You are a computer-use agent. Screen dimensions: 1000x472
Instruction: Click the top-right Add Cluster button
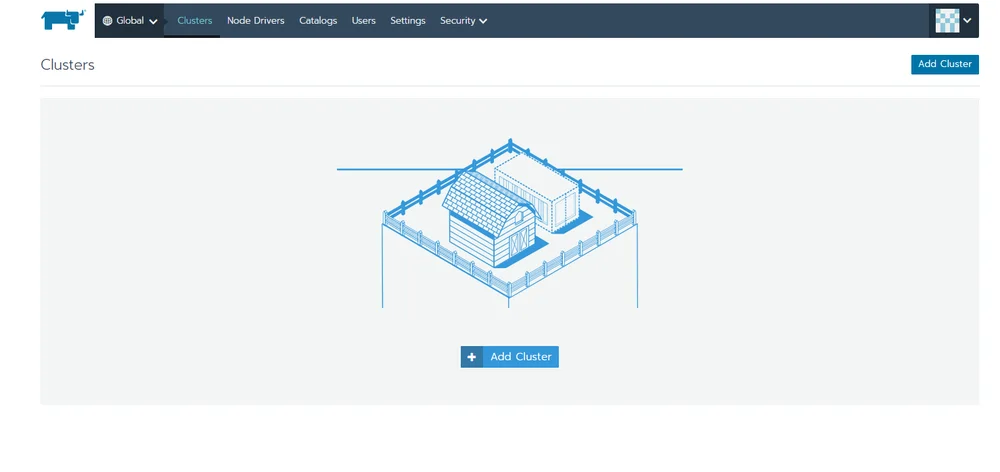945,64
